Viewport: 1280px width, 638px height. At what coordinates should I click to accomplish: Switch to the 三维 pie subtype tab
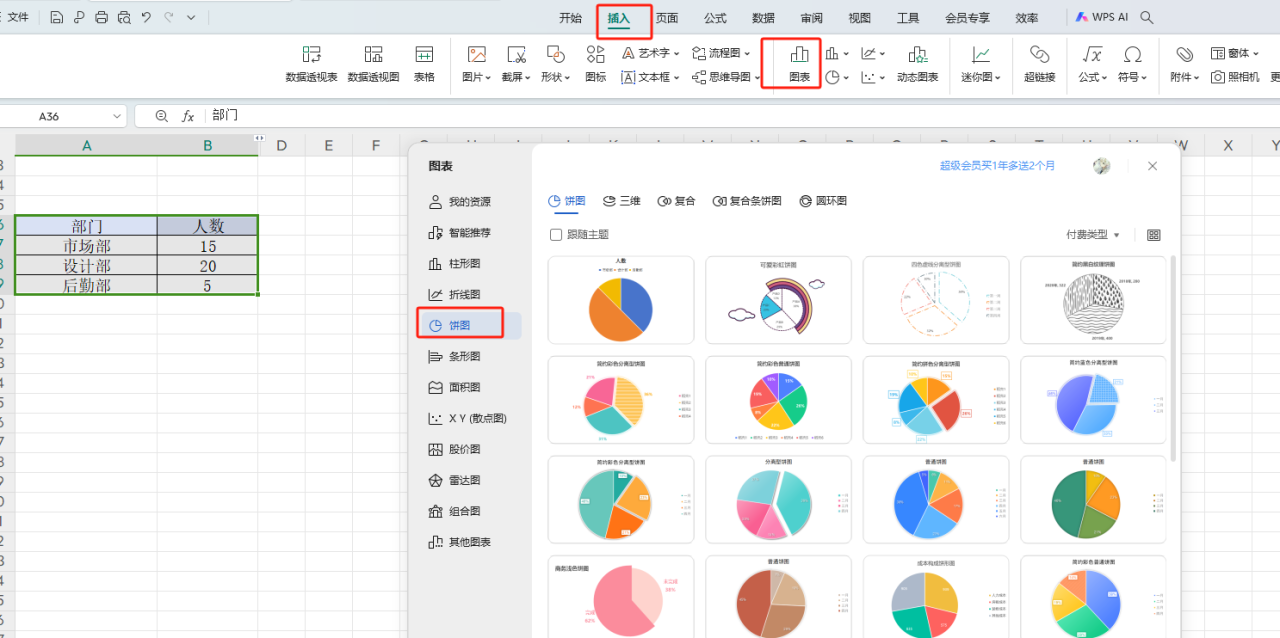[621, 201]
